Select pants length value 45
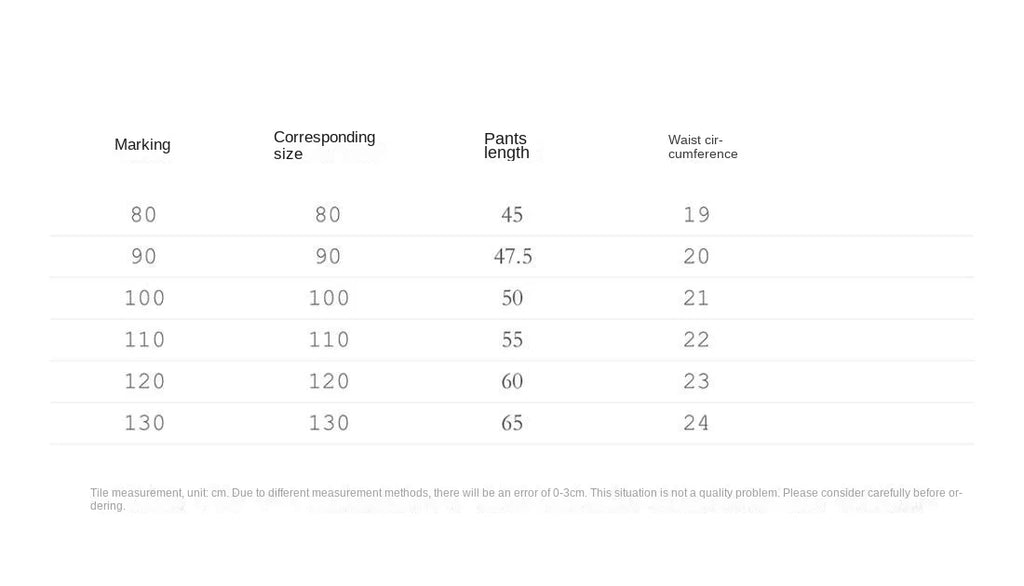This screenshot has height=586, width=1024. 512,214
